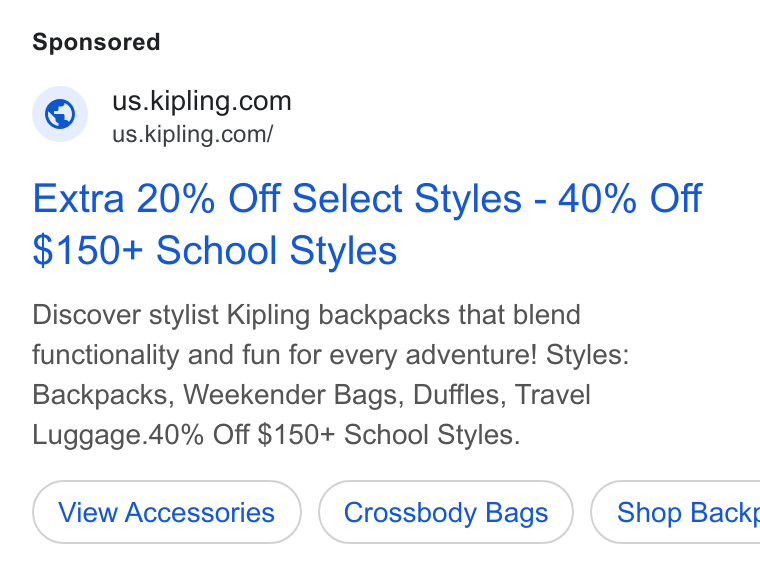
Task: Click the Discover stylist description line
Action: click(x=306, y=315)
